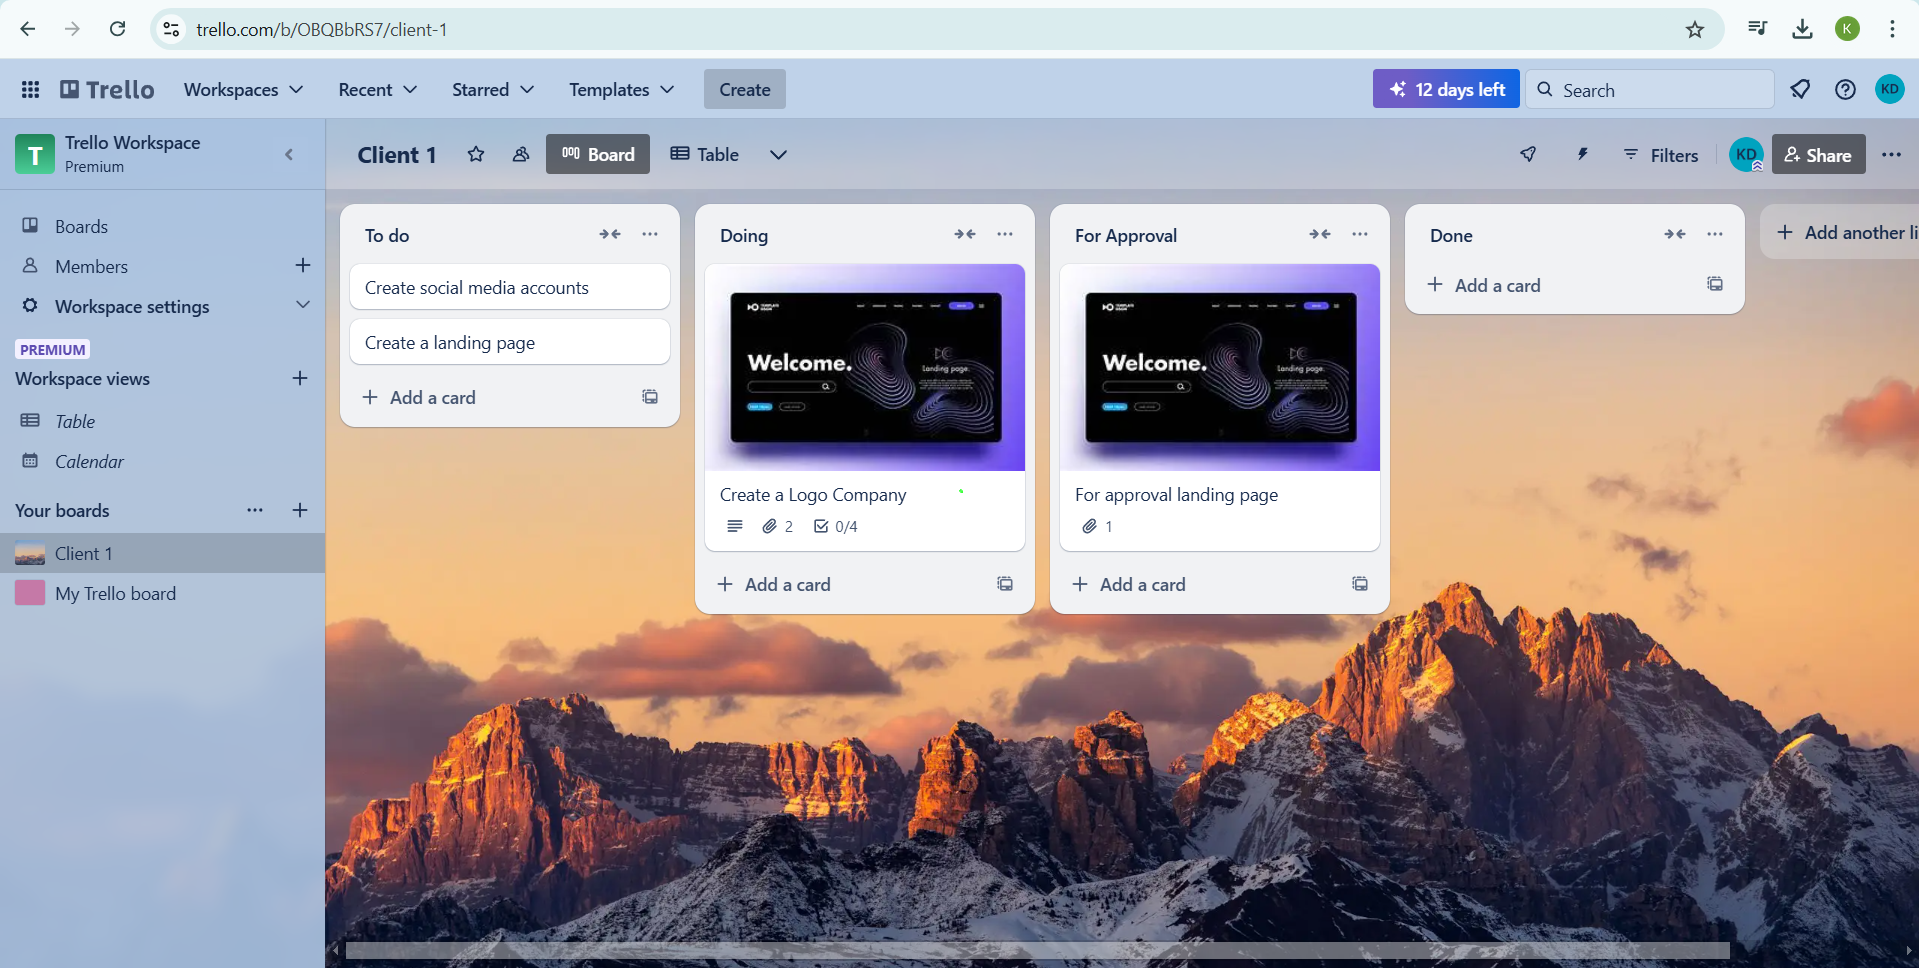Add a card to the To do list

[490, 397]
